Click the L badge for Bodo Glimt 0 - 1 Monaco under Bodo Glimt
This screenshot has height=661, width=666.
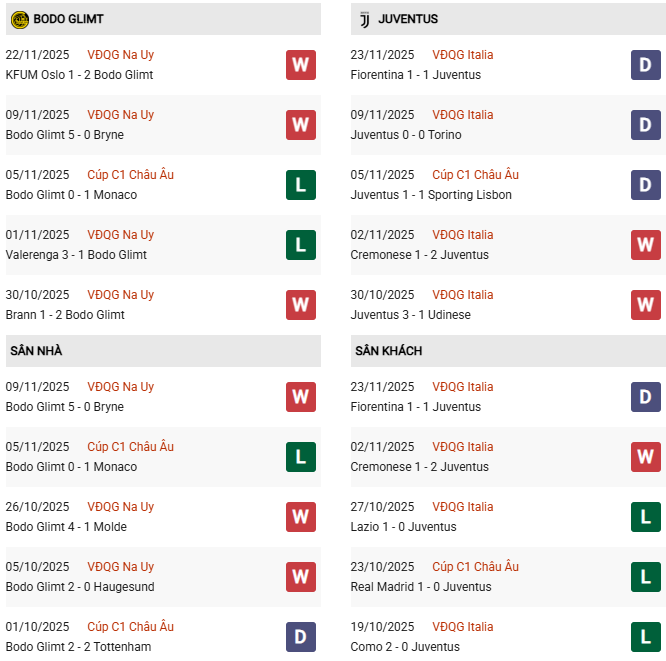300,185
